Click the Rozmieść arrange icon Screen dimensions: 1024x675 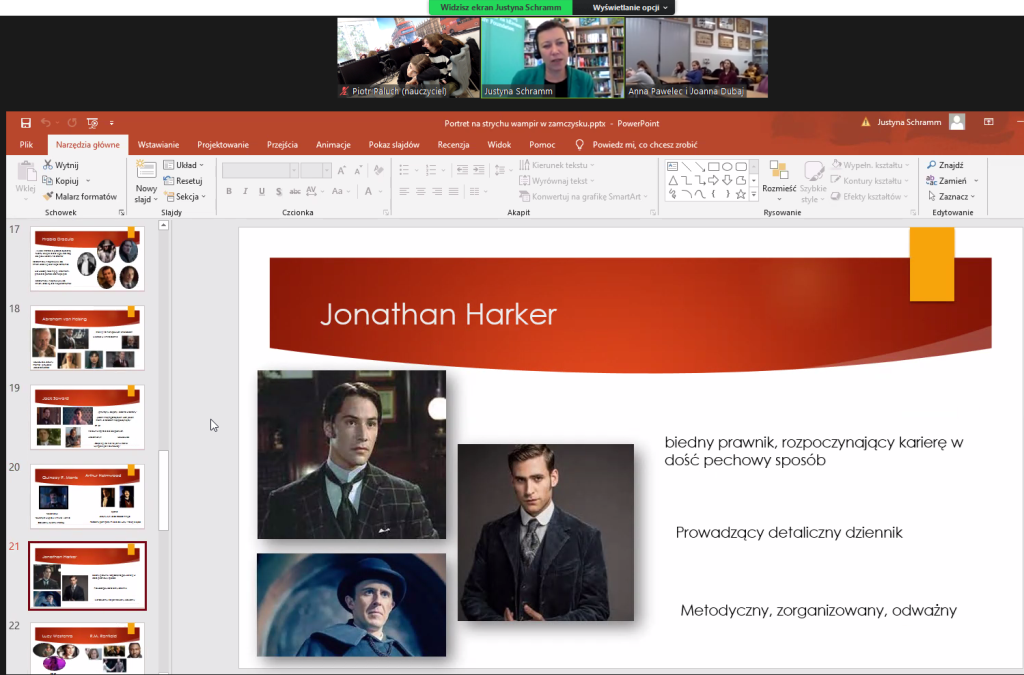pyautogui.click(x=779, y=170)
